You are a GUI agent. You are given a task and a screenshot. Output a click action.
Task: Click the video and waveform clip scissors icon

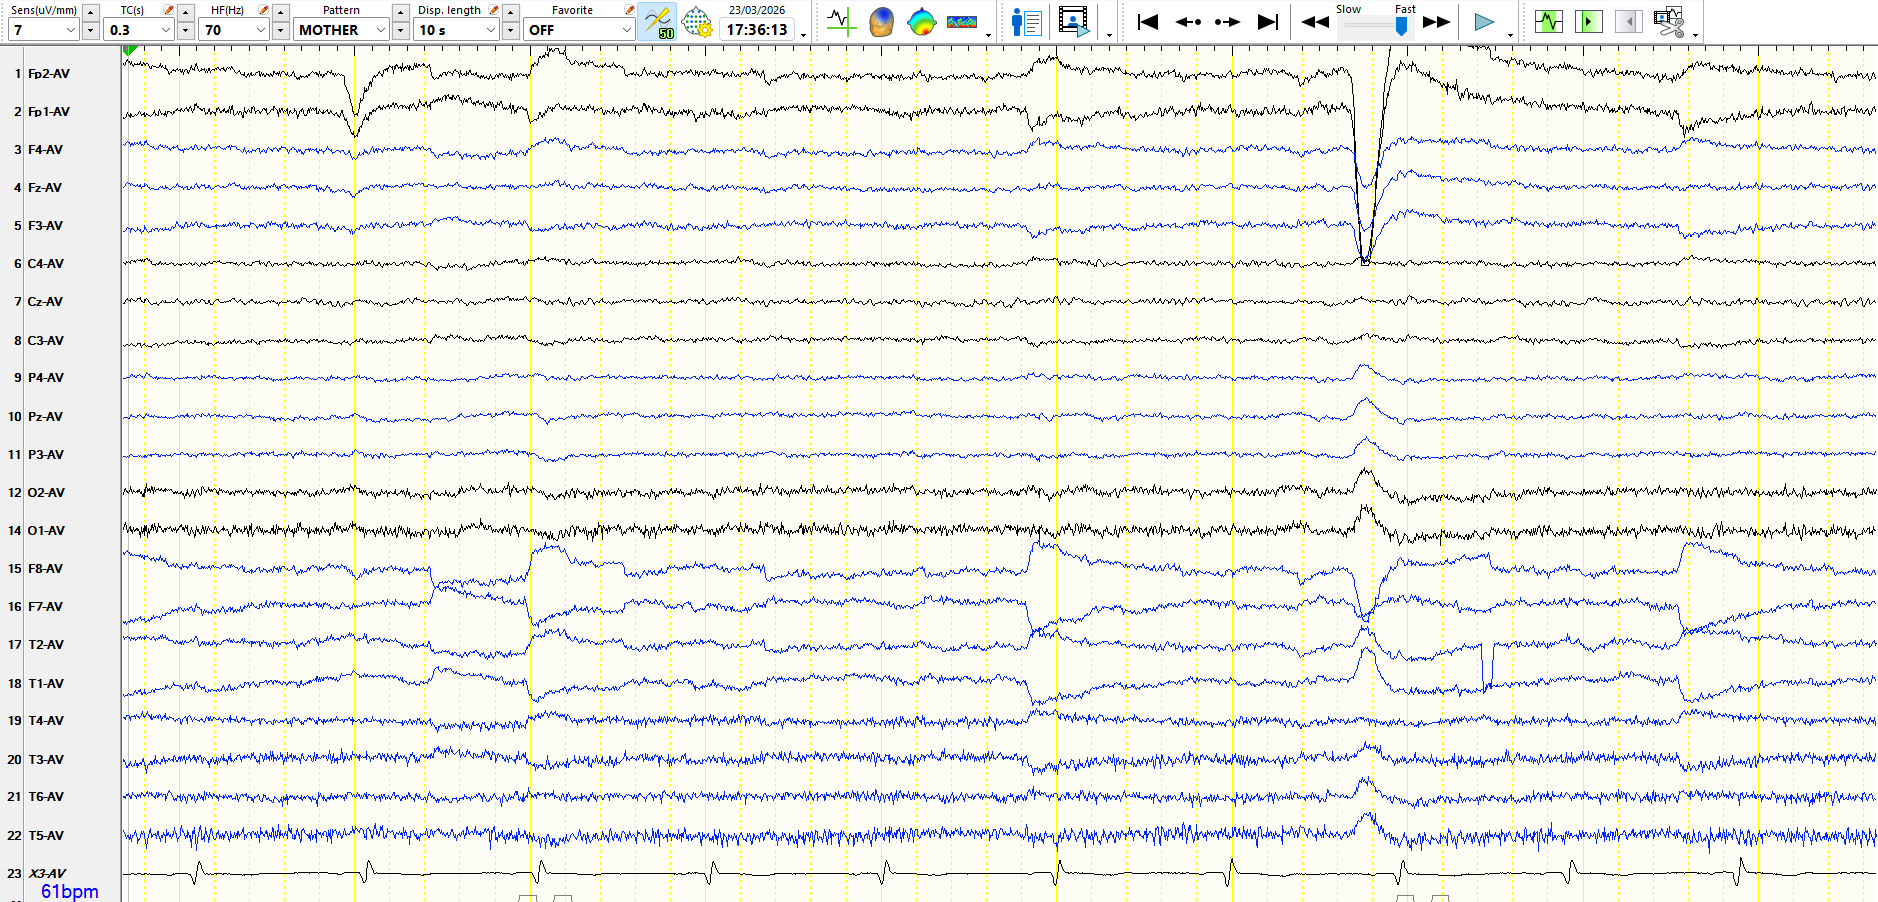pos(1668,22)
